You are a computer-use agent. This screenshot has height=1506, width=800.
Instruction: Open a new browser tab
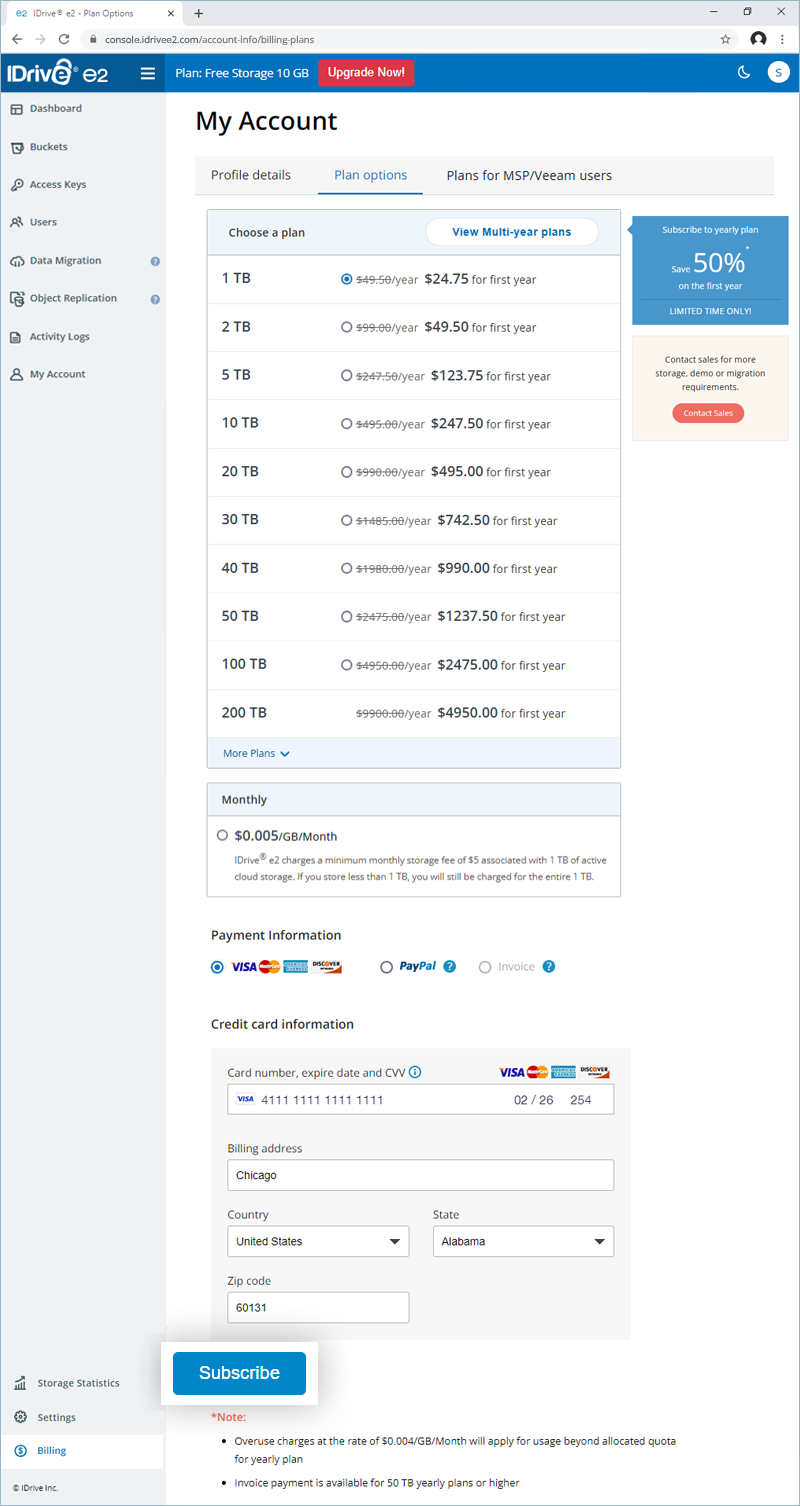coord(198,13)
